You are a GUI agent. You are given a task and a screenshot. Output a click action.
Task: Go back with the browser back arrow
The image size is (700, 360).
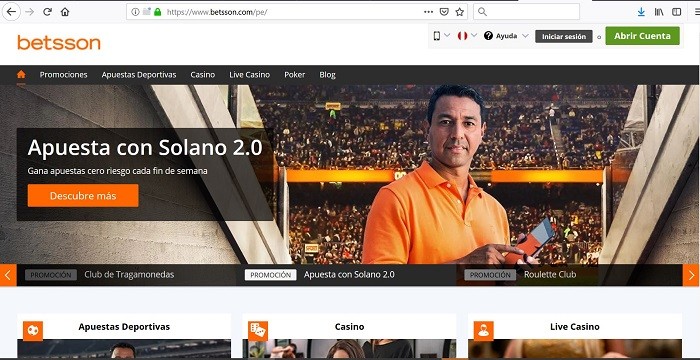pos(11,12)
